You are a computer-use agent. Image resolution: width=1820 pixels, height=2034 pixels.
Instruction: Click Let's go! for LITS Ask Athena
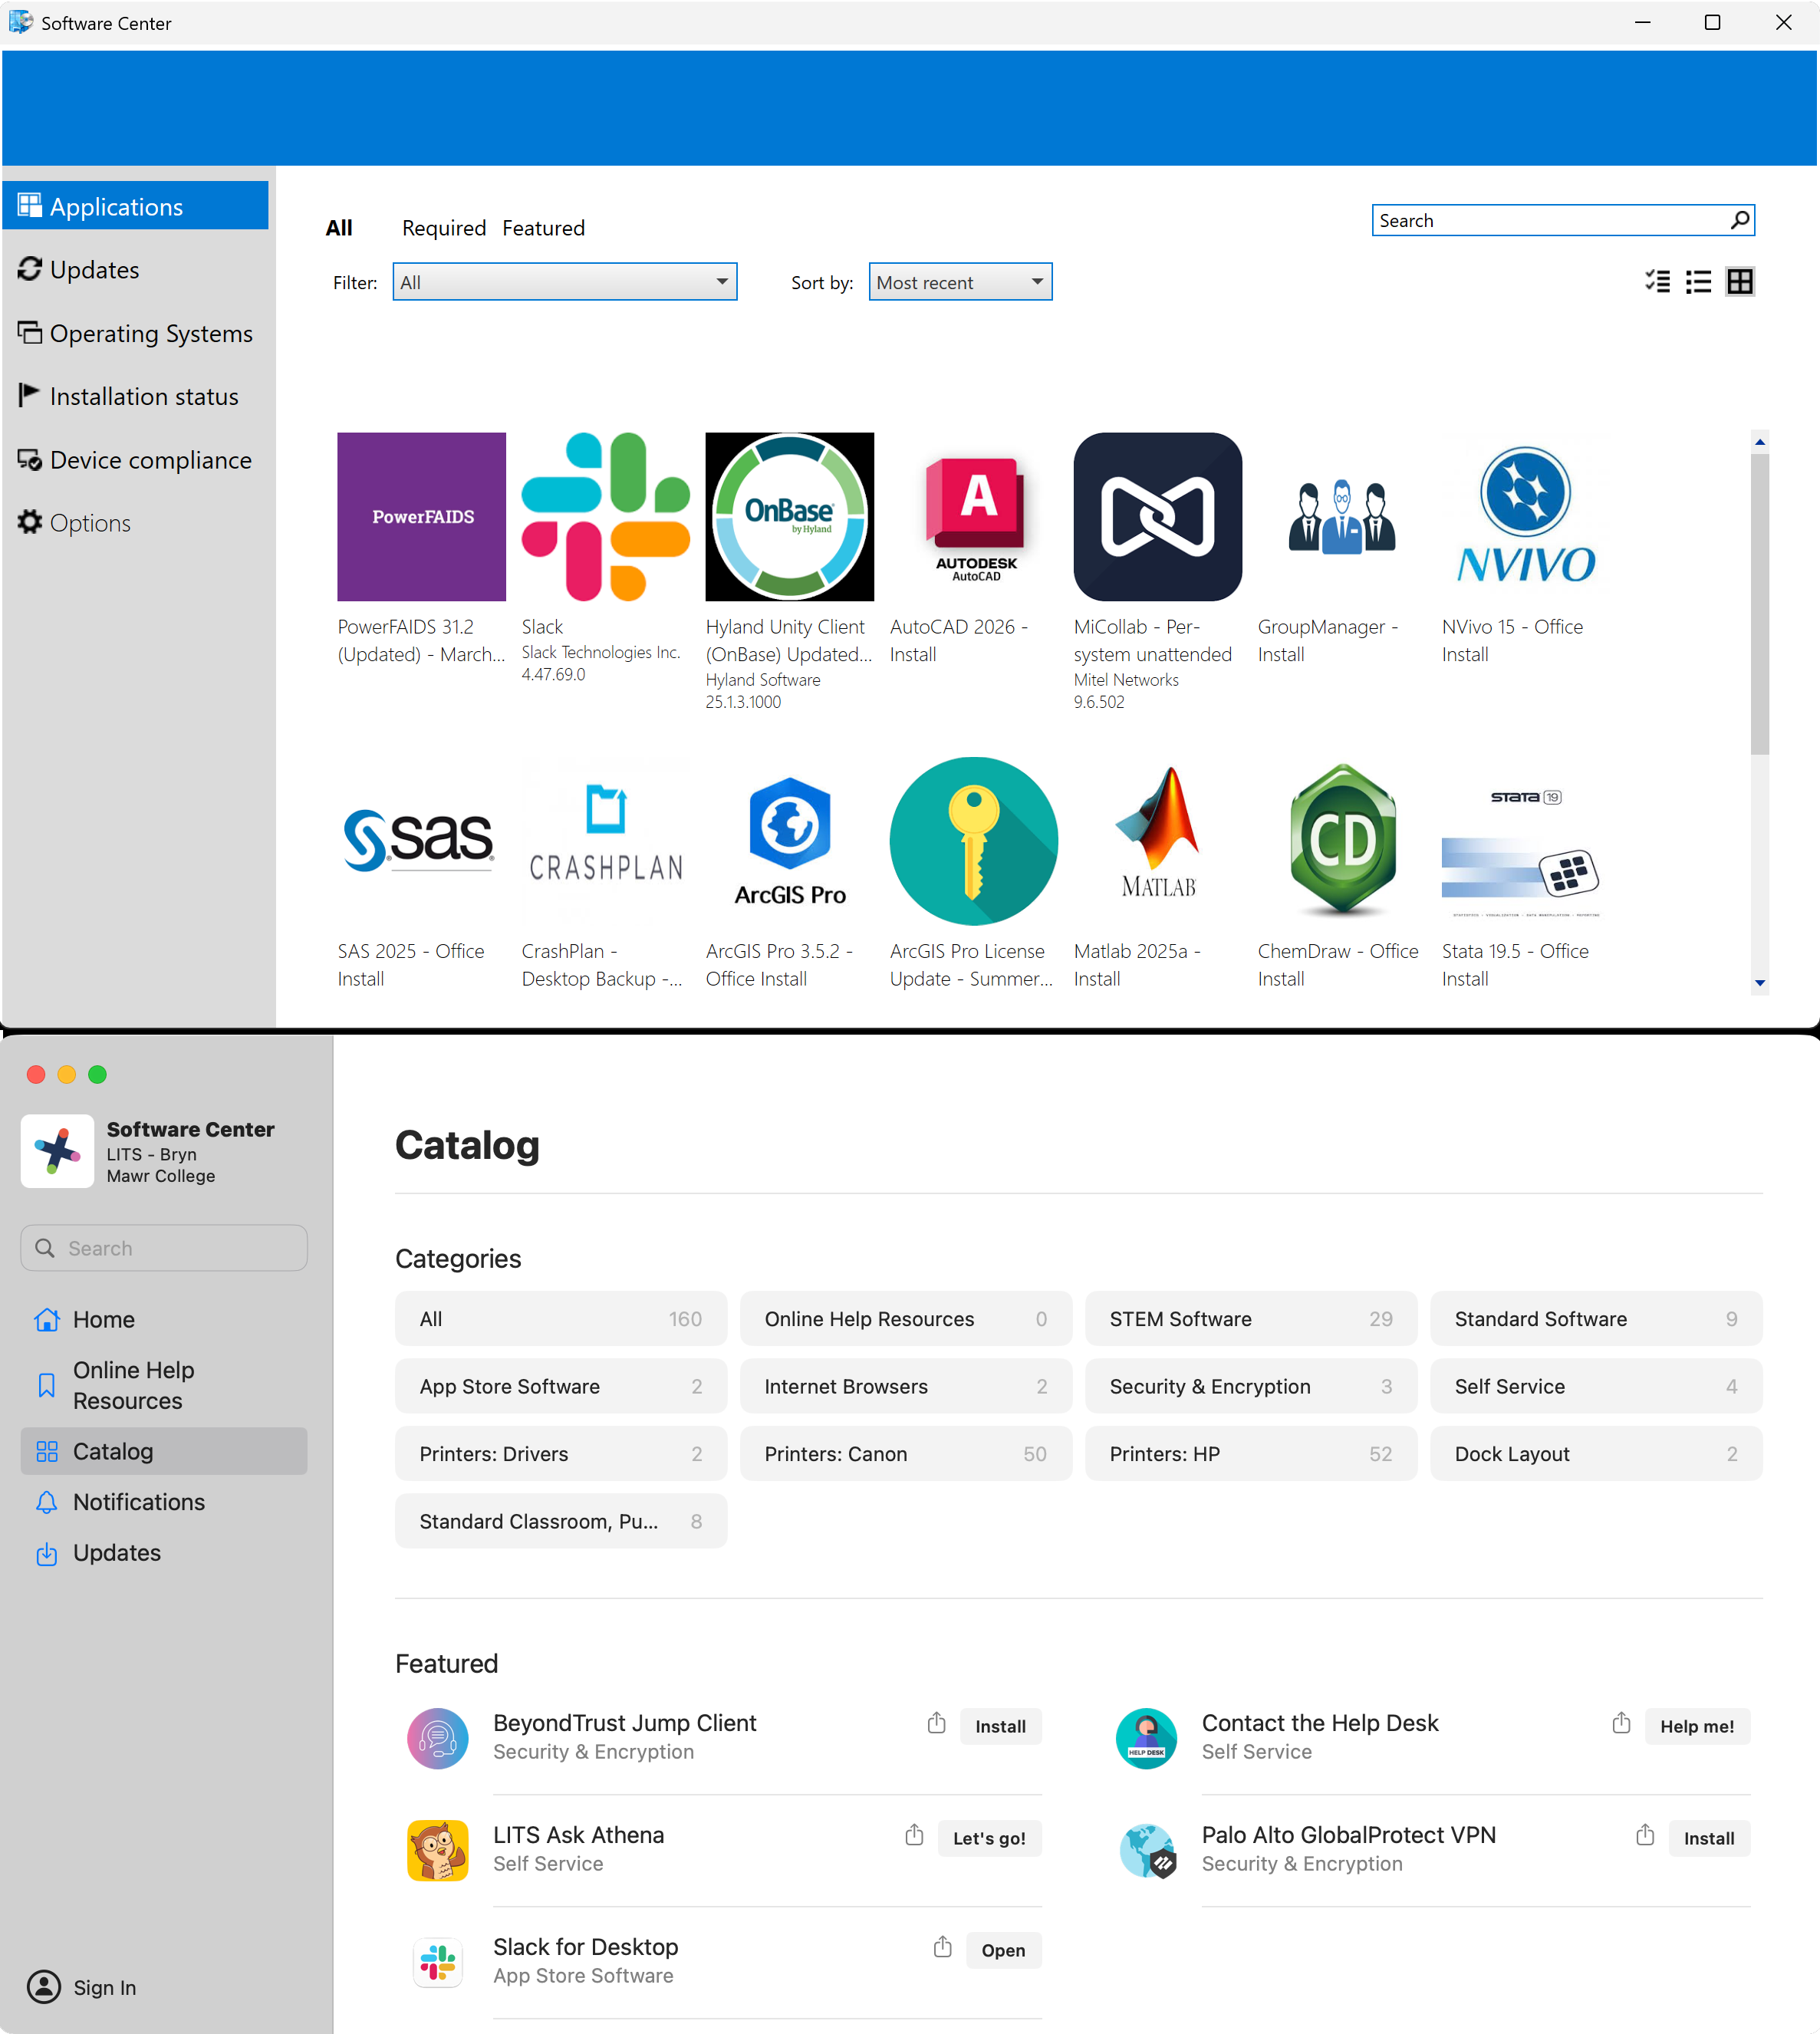click(x=988, y=1838)
